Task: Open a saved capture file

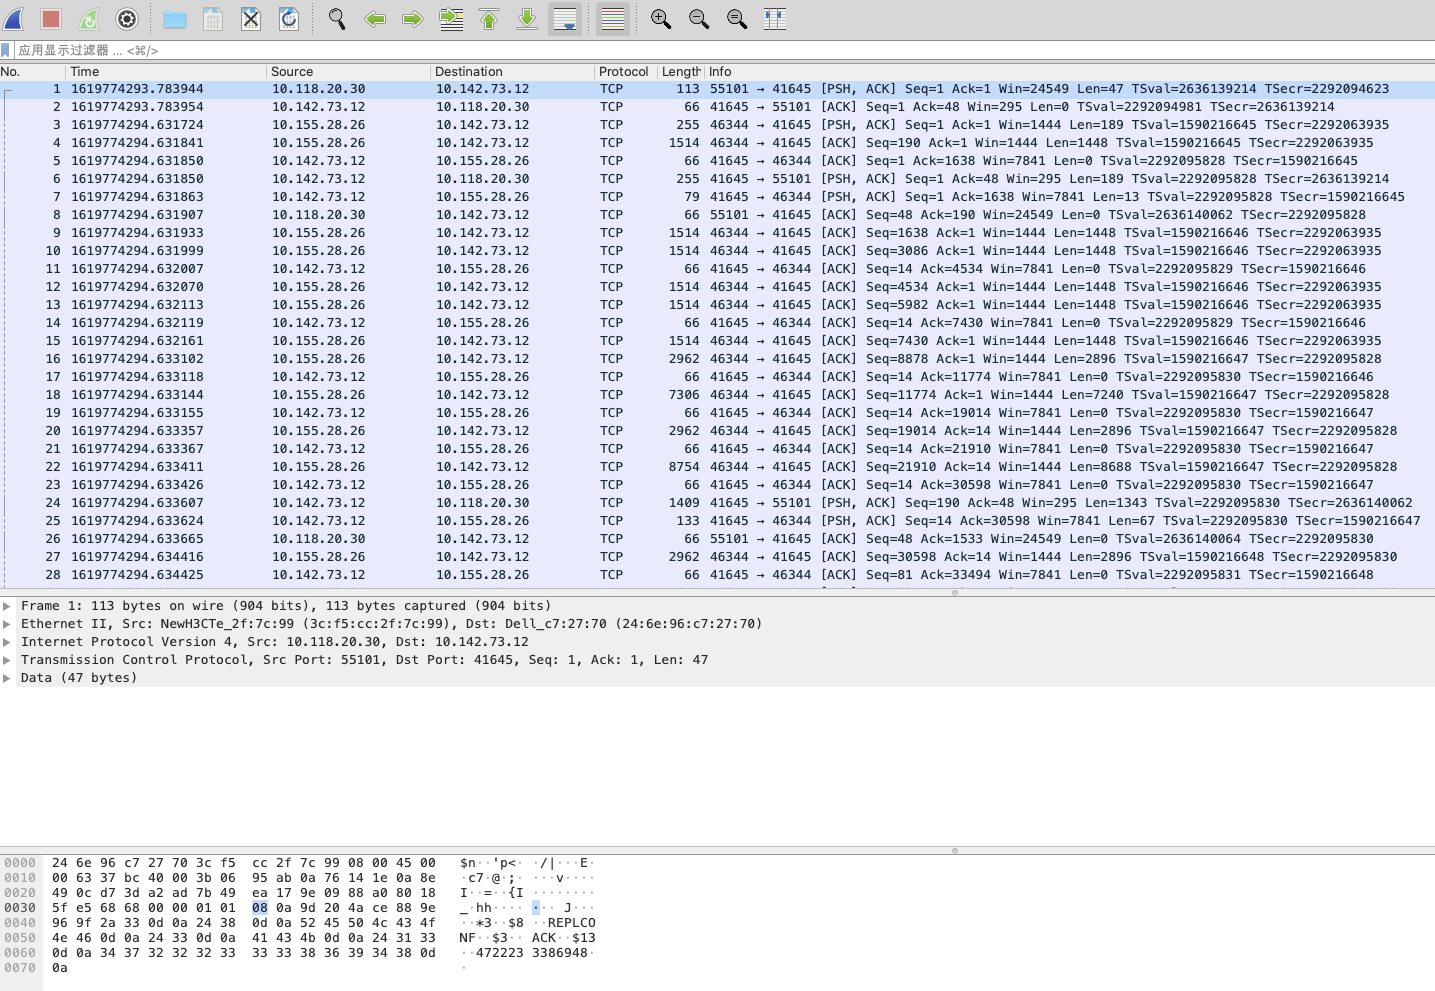Action: click(x=174, y=18)
